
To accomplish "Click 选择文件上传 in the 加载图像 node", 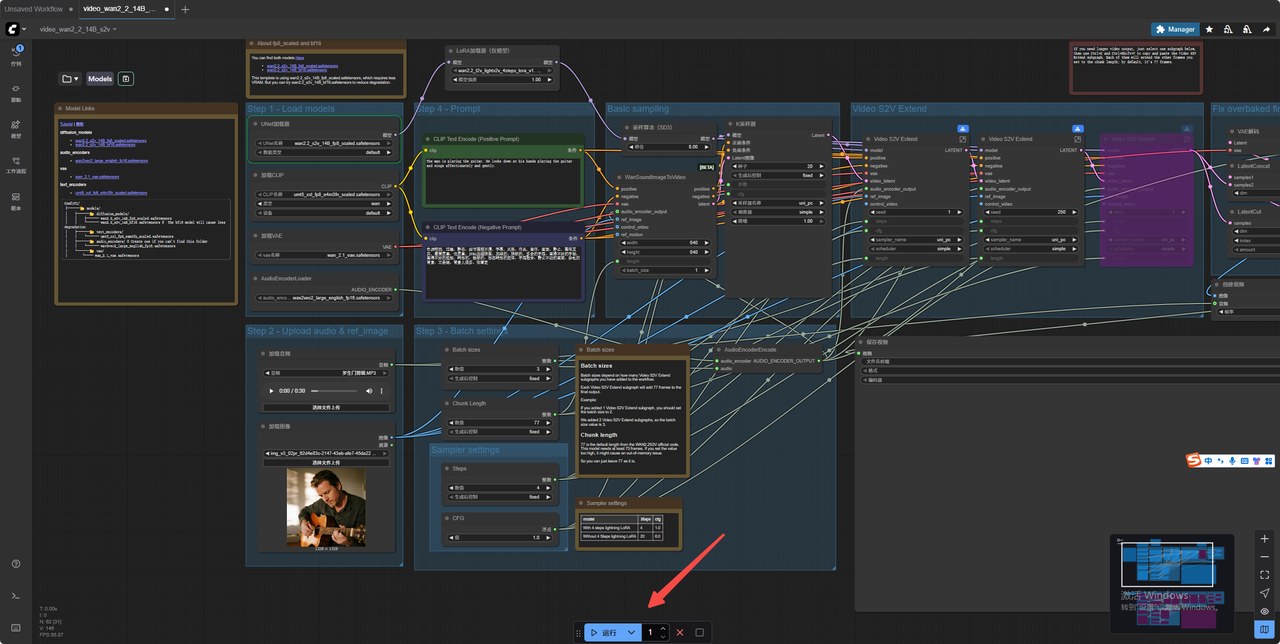I will (325, 463).
